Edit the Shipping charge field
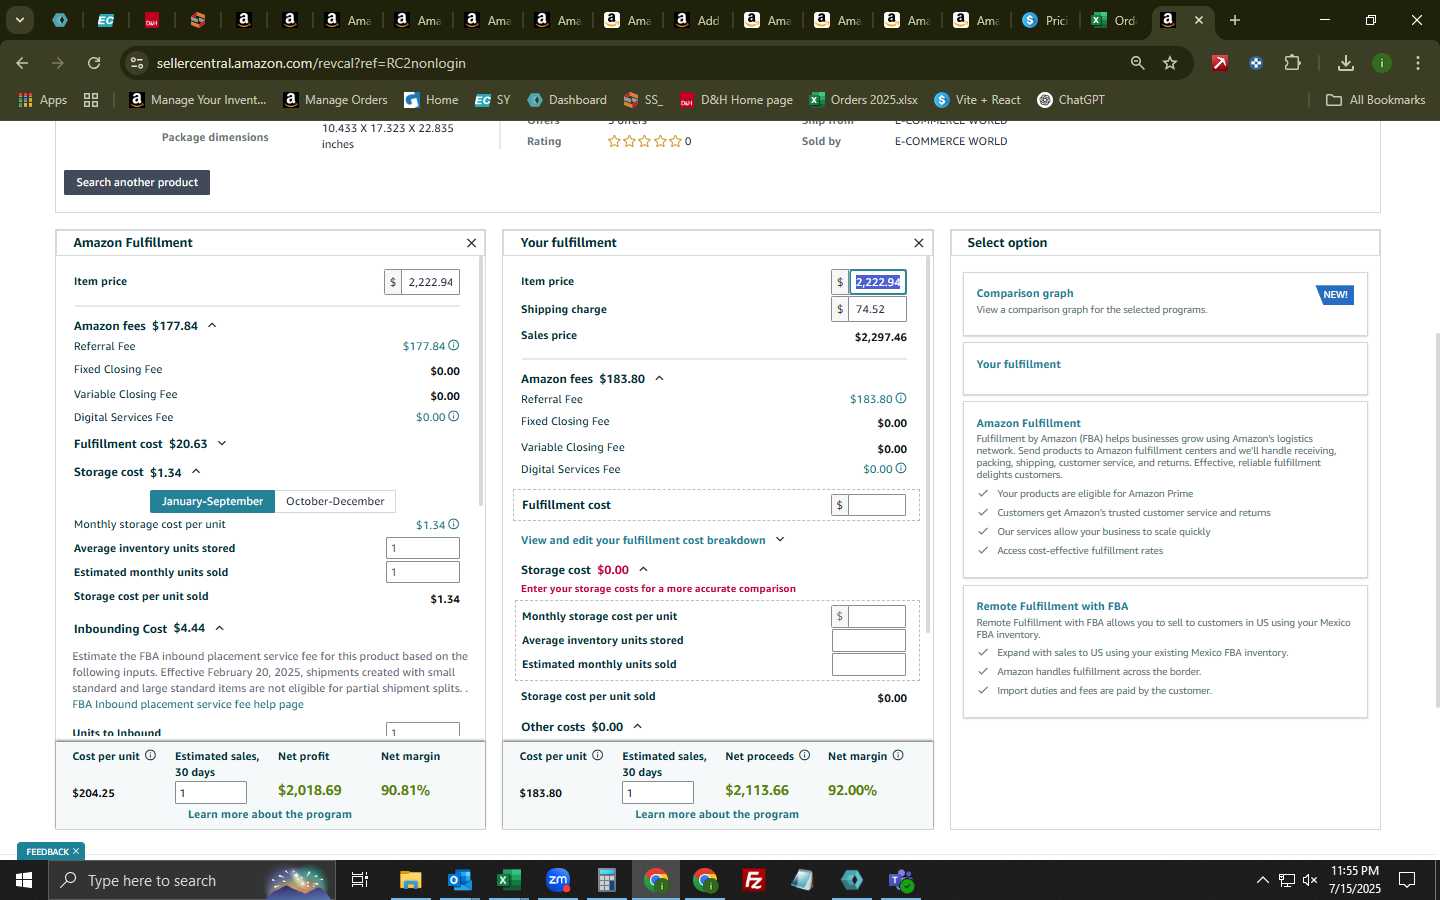1440x900 pixels. 877,309
